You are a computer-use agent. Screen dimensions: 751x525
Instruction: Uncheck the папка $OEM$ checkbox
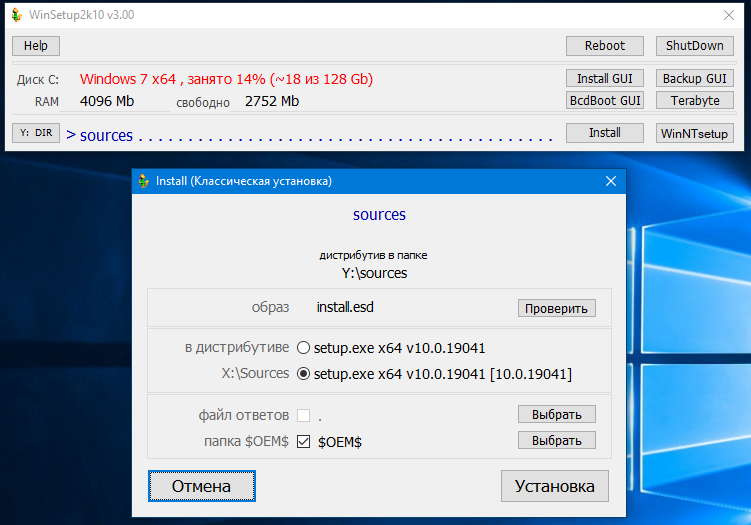coord(303,441)
